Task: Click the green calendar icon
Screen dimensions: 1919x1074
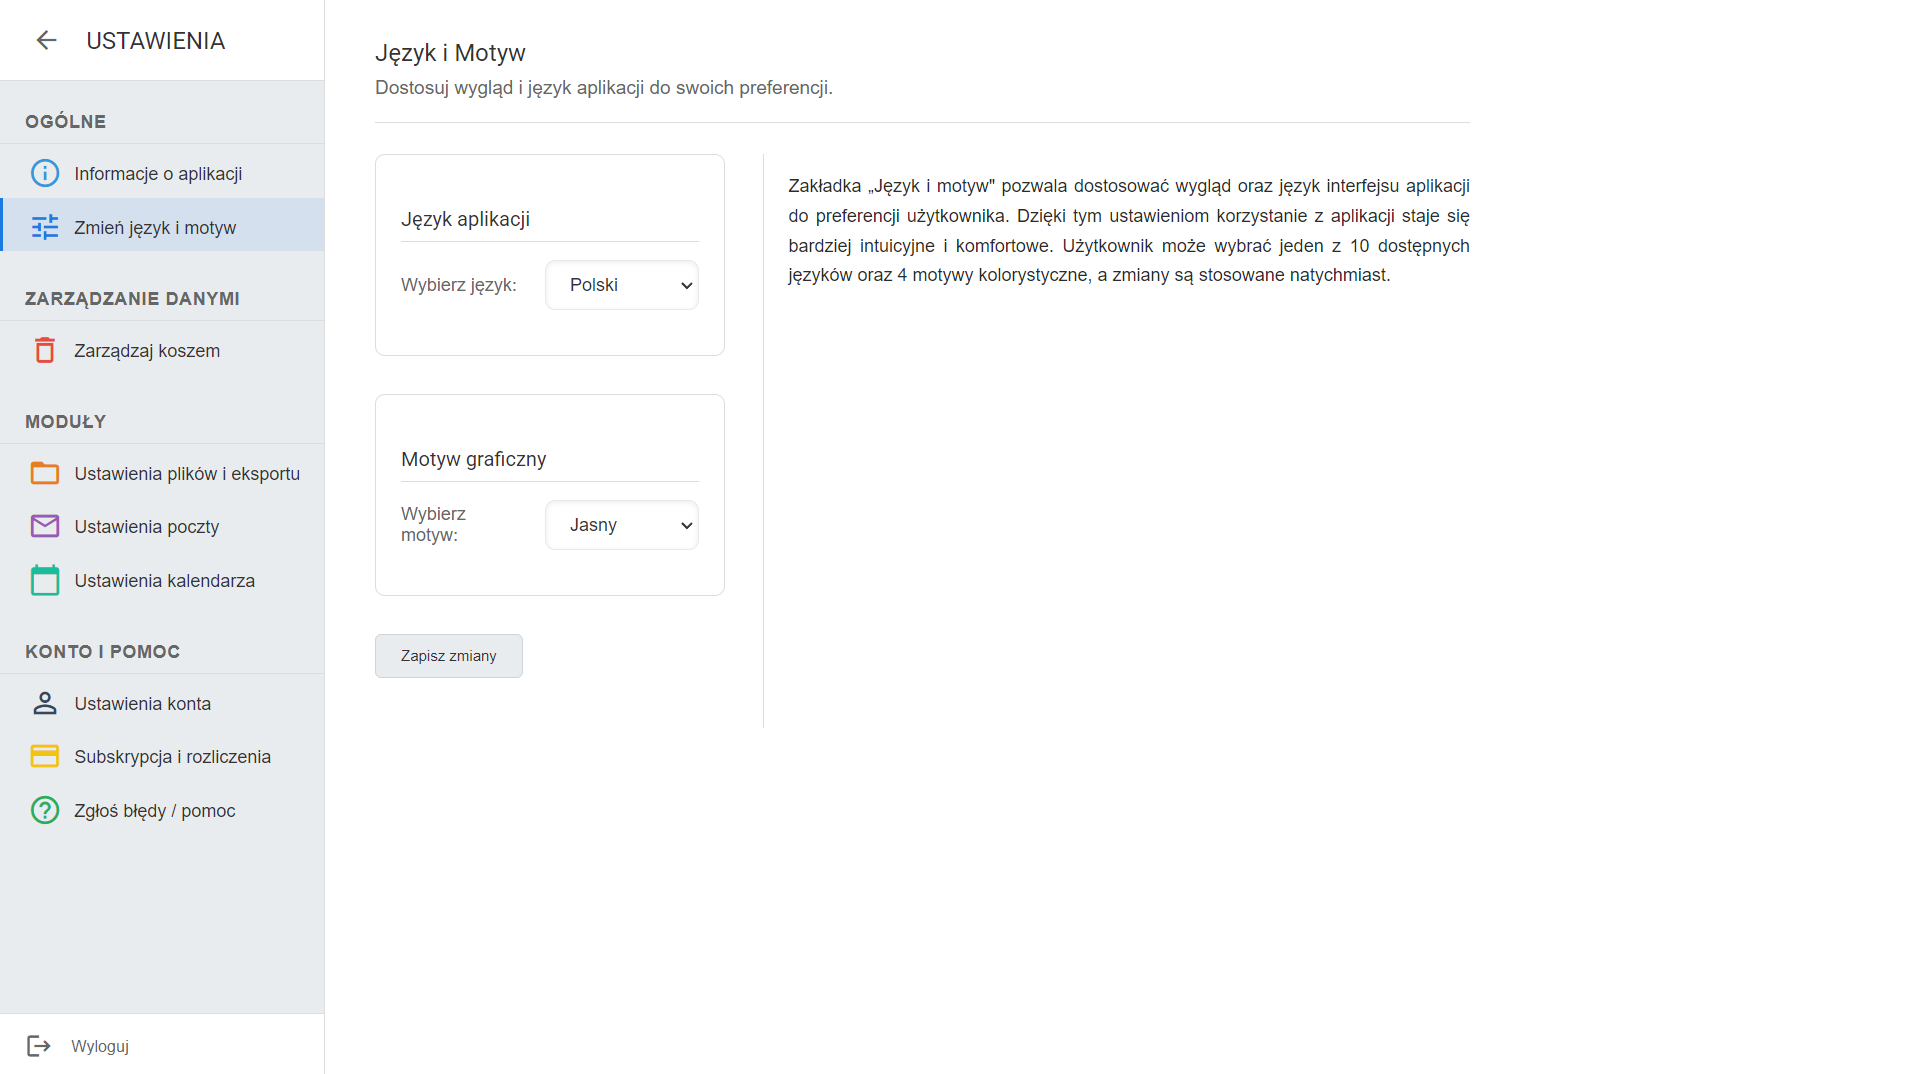Action: (45, 580)
